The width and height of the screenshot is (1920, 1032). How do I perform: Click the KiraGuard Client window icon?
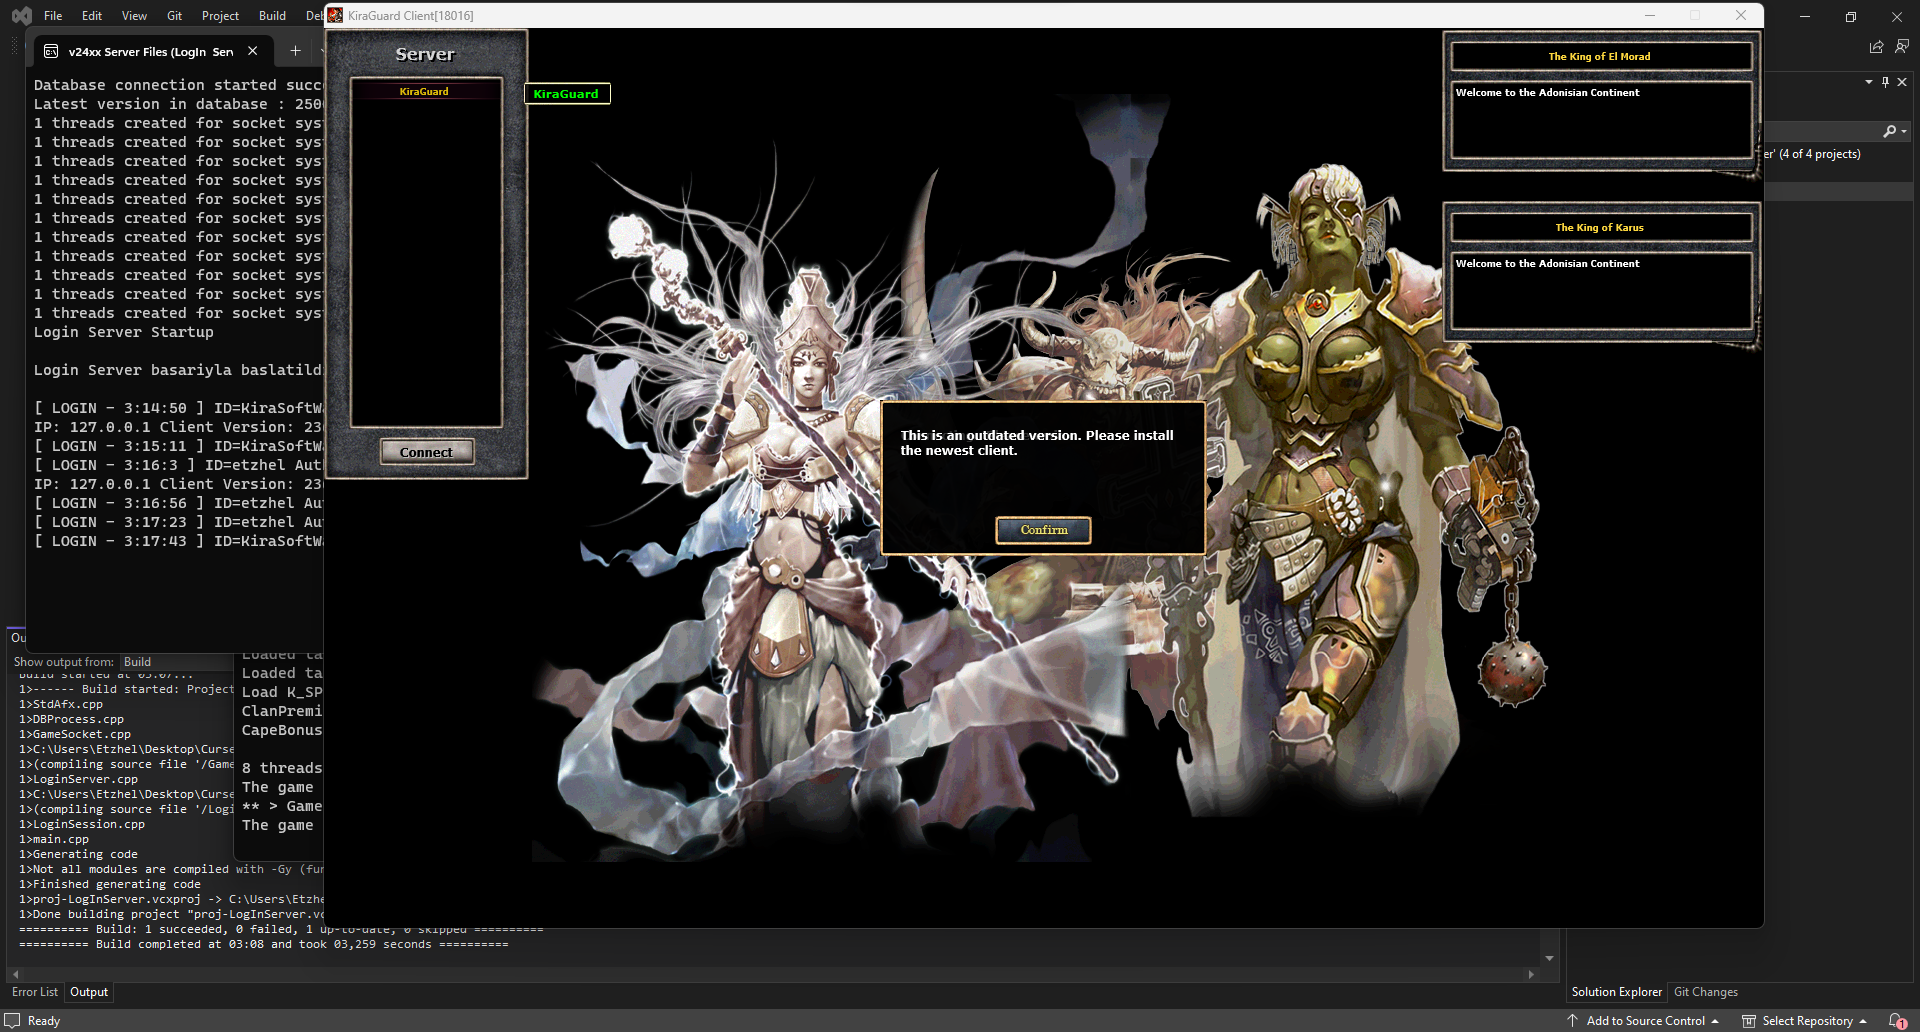point(335,15)
